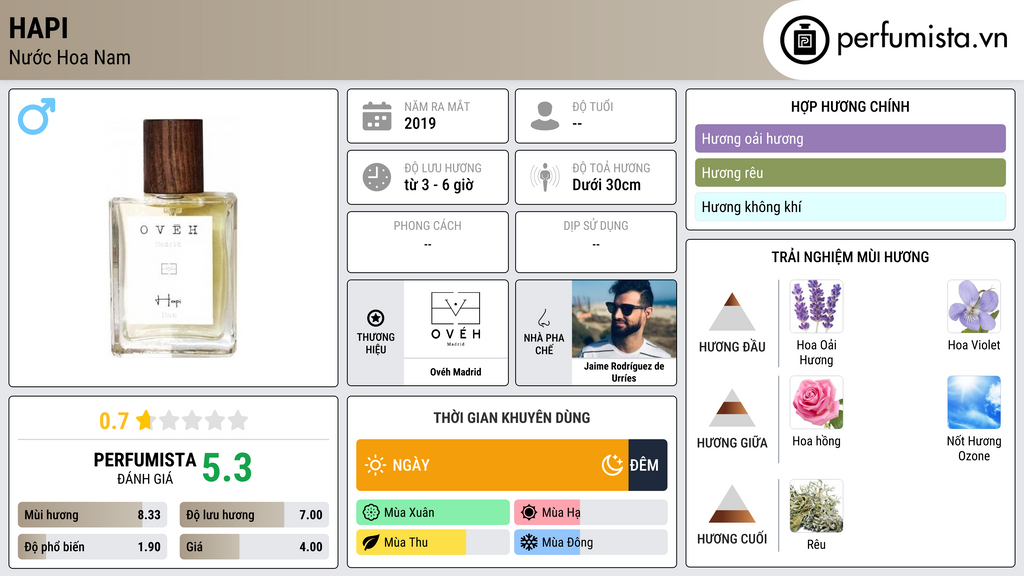Click the PHONG CÁCH style box

click(428, 242)
